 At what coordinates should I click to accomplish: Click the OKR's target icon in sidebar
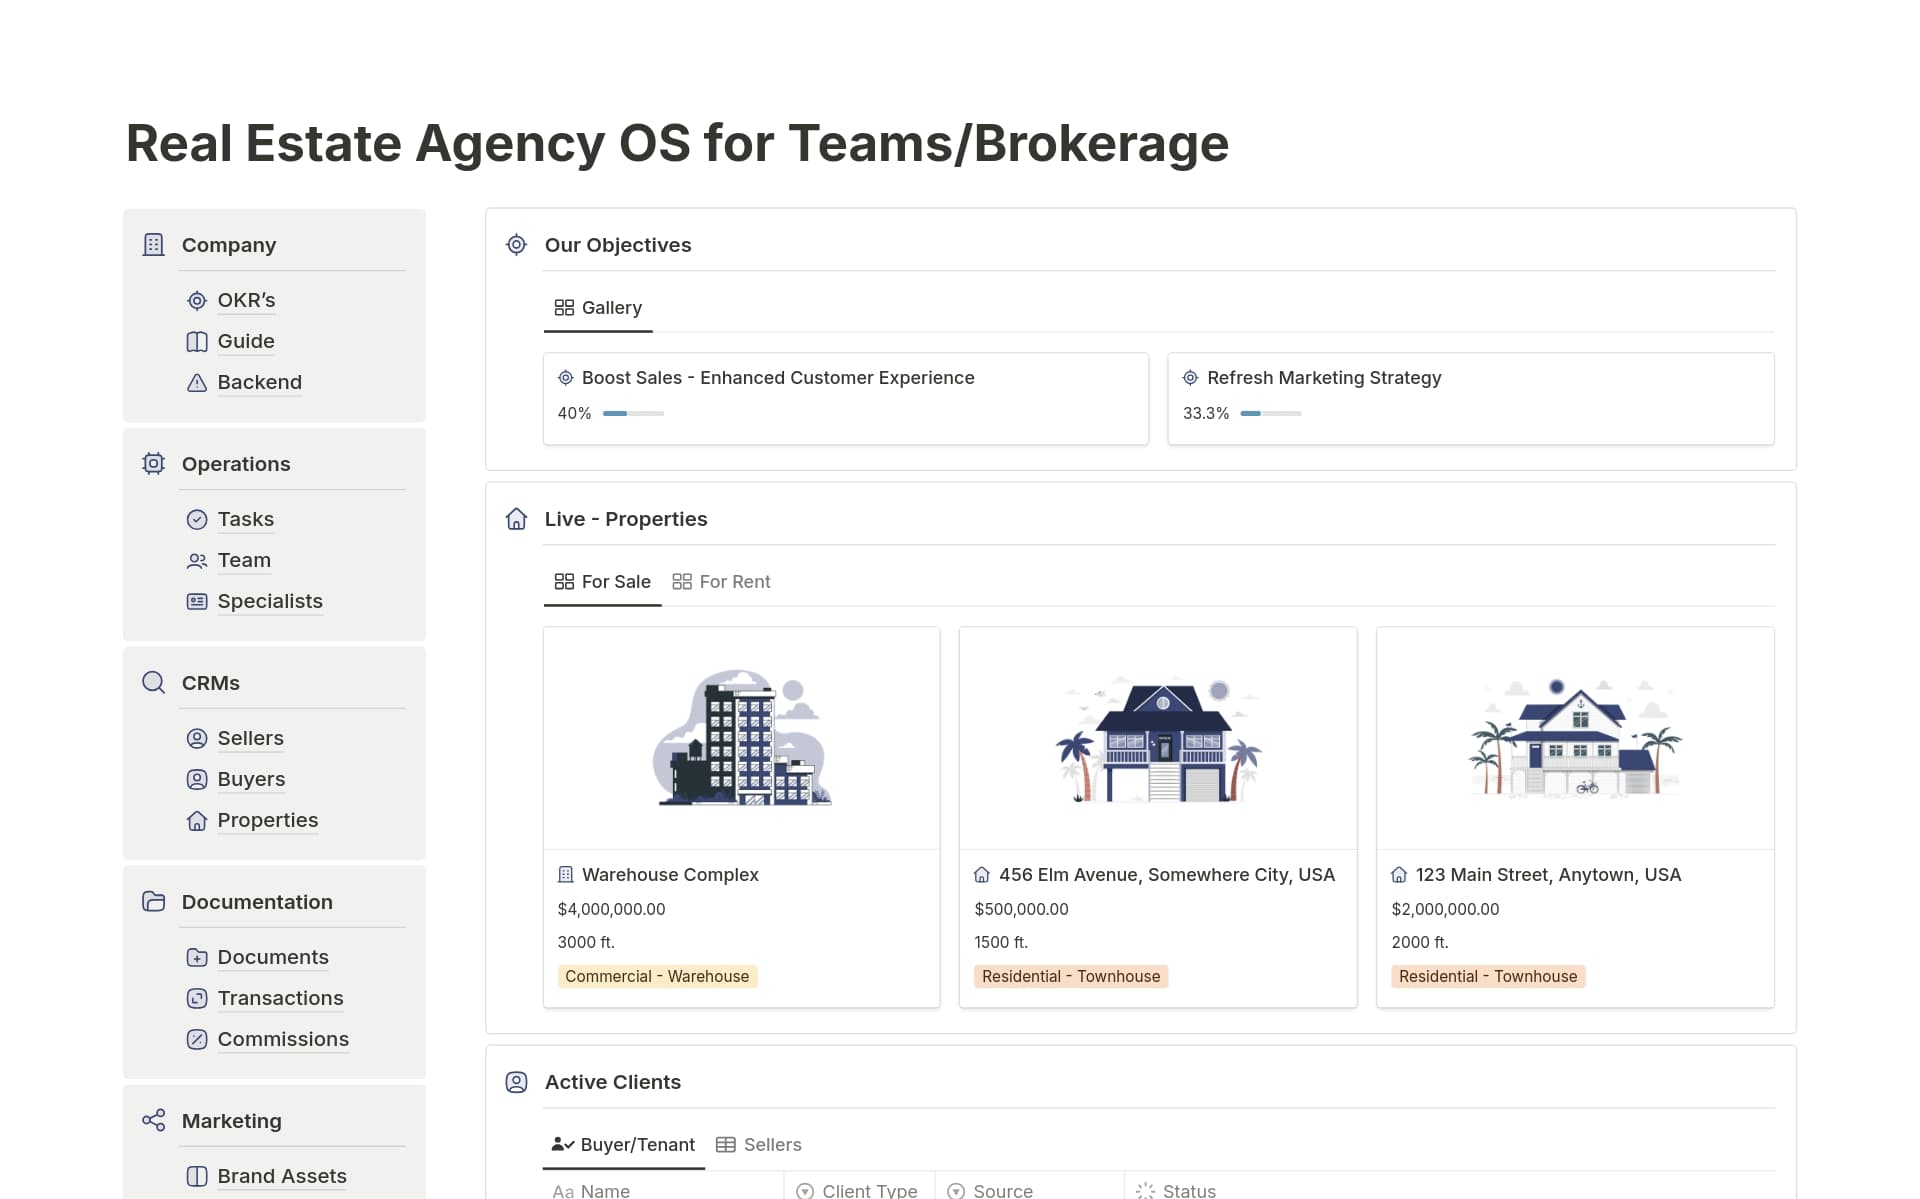point(197,301)
